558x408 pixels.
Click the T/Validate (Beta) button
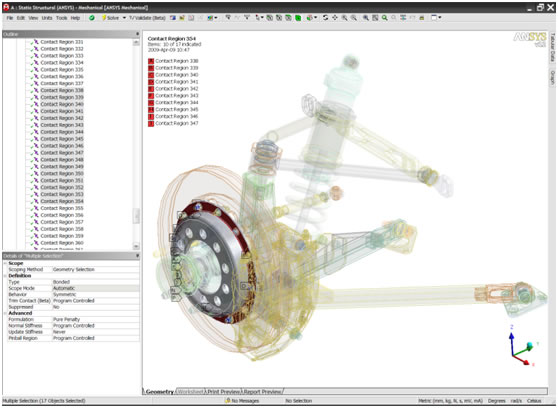pyautogui.click(x=147, y=18)
